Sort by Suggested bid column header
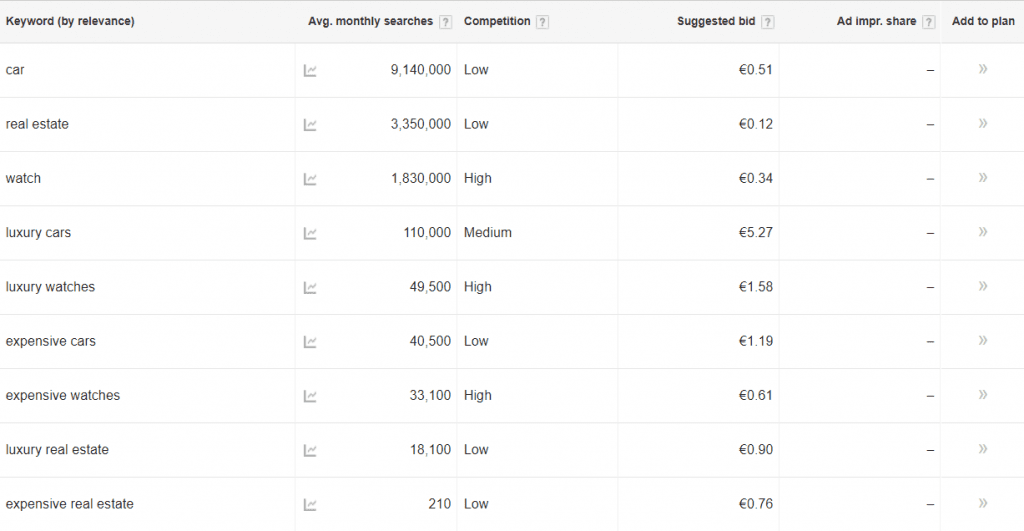Image resolution: width=1024 pixels, height=531 pixels. 716,21
